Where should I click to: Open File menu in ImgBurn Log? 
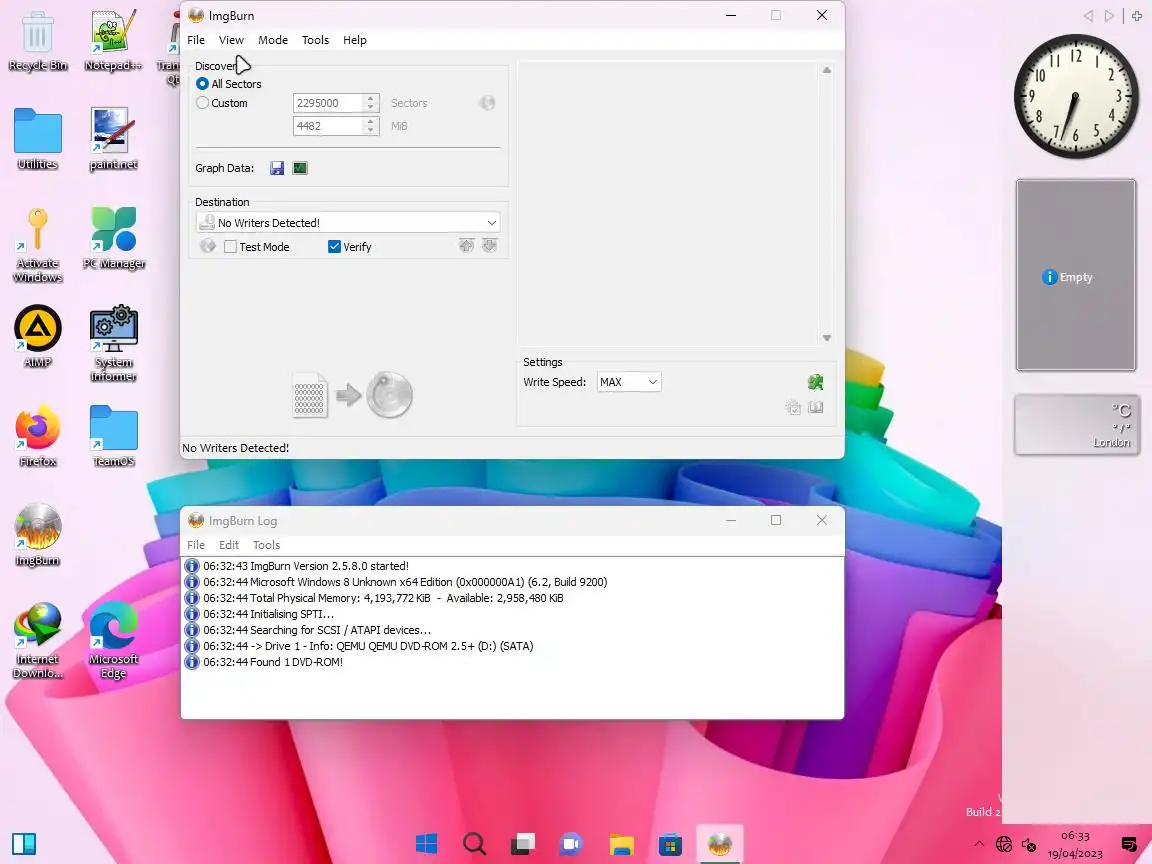pos(196,545)
